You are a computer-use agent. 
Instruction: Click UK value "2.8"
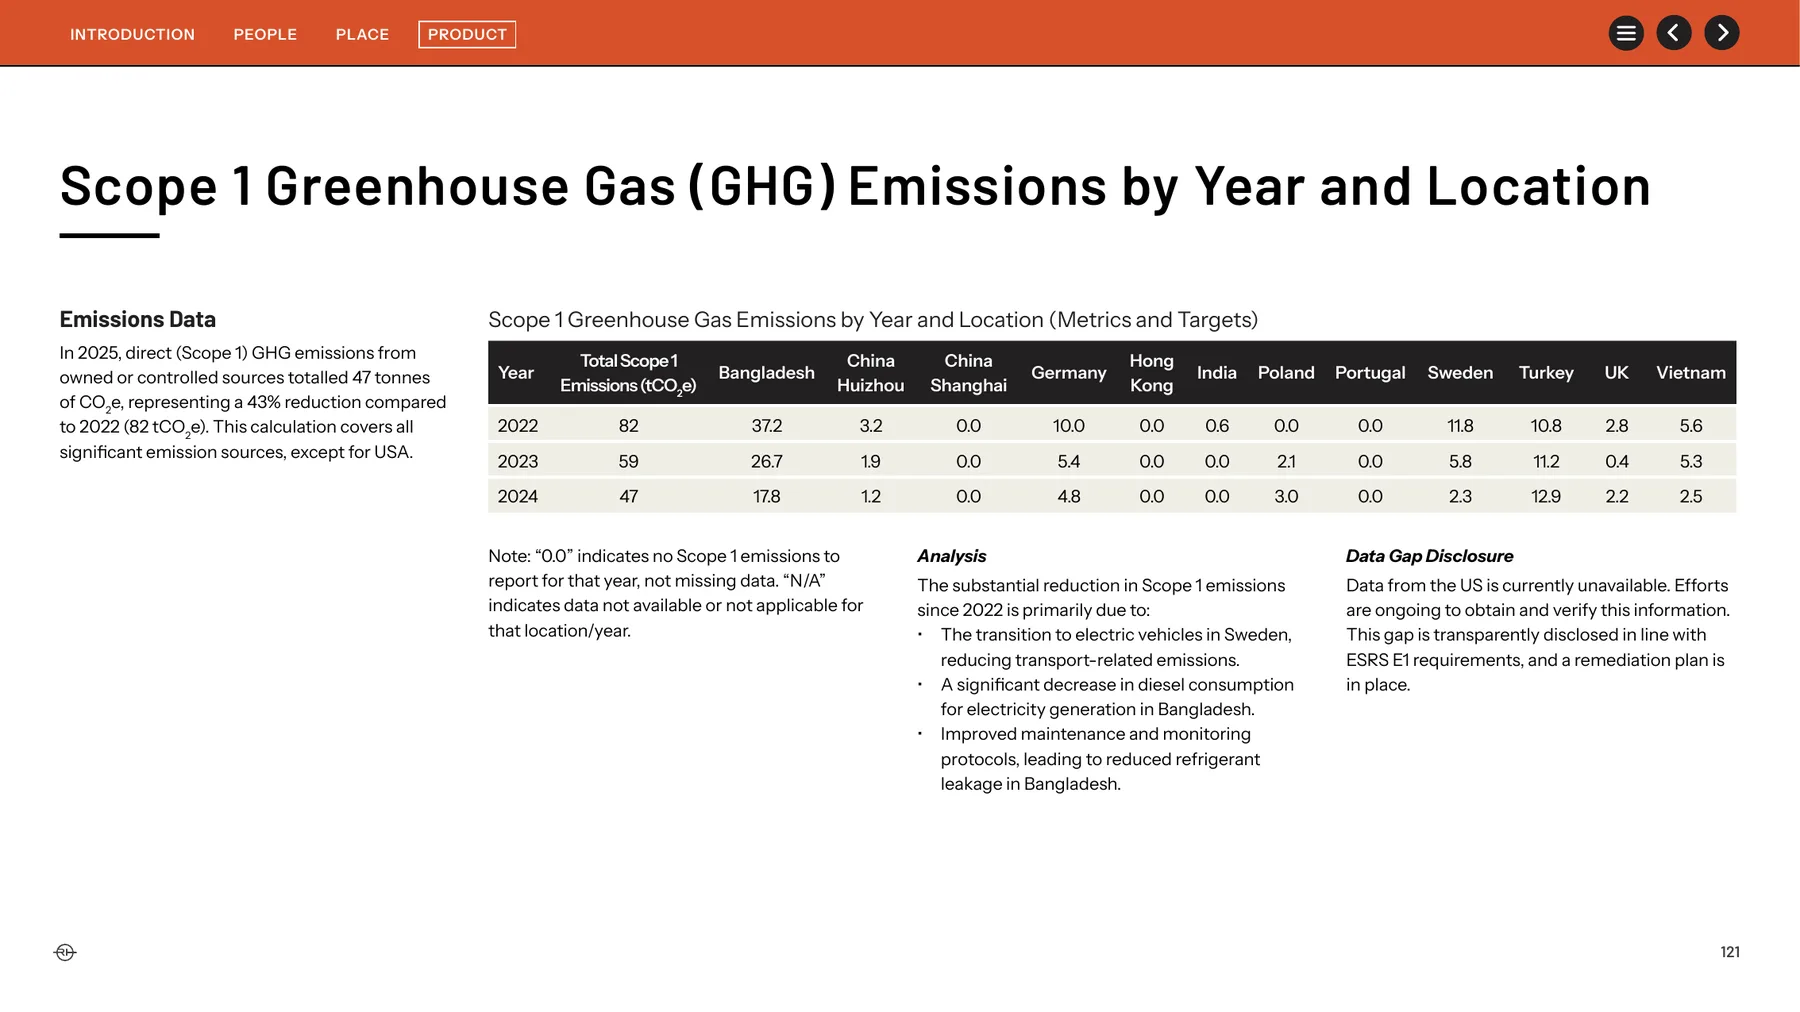click(x=1617, y=426)
